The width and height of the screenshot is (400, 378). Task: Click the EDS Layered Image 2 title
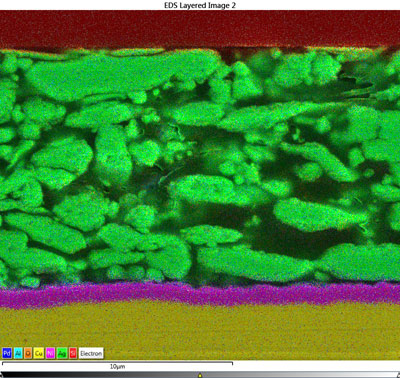(200, 5)
